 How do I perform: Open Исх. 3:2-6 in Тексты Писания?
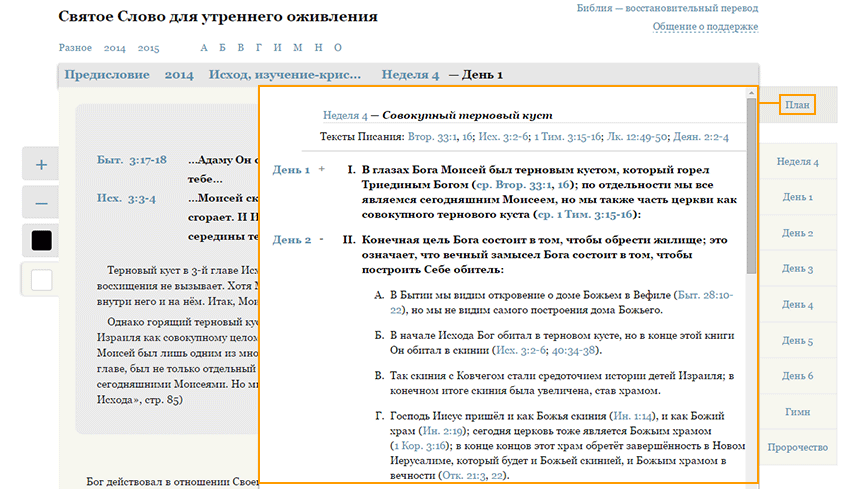tap(504, 137)
